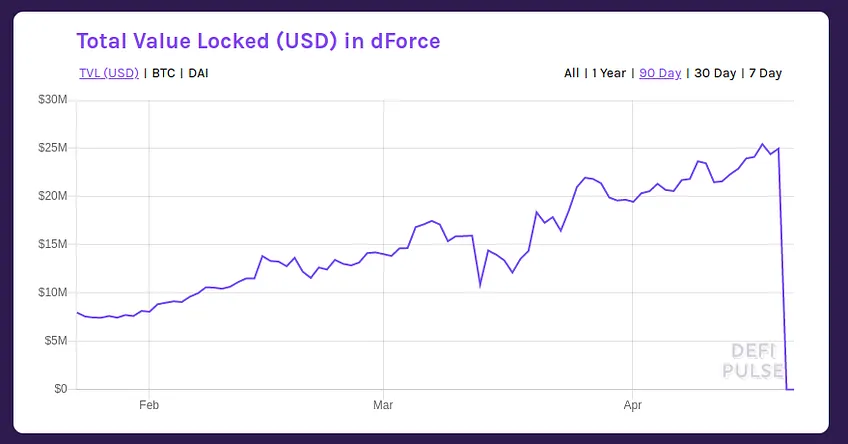Click the chart peak near $25M
The height and width of the screenshot is (444, 848).
click(763, 144)
